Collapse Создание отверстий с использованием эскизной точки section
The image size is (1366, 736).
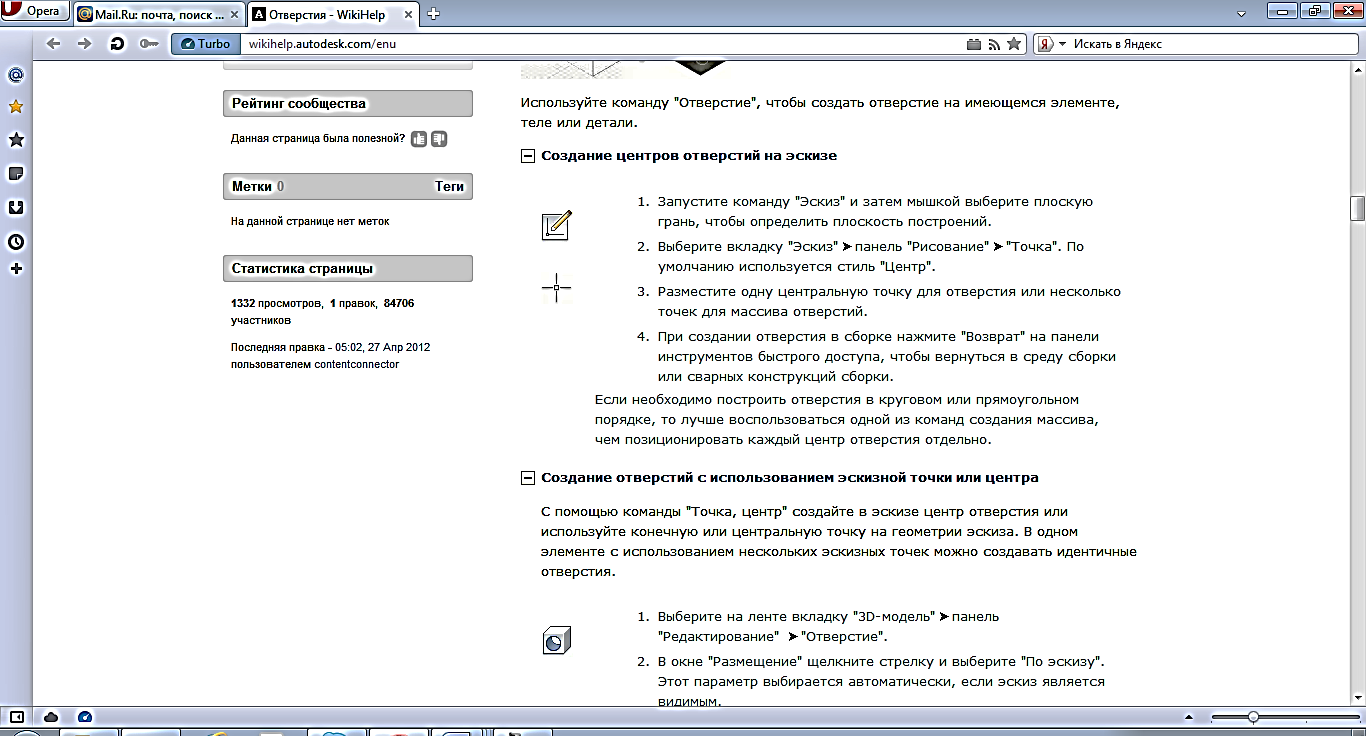point(528,478)
